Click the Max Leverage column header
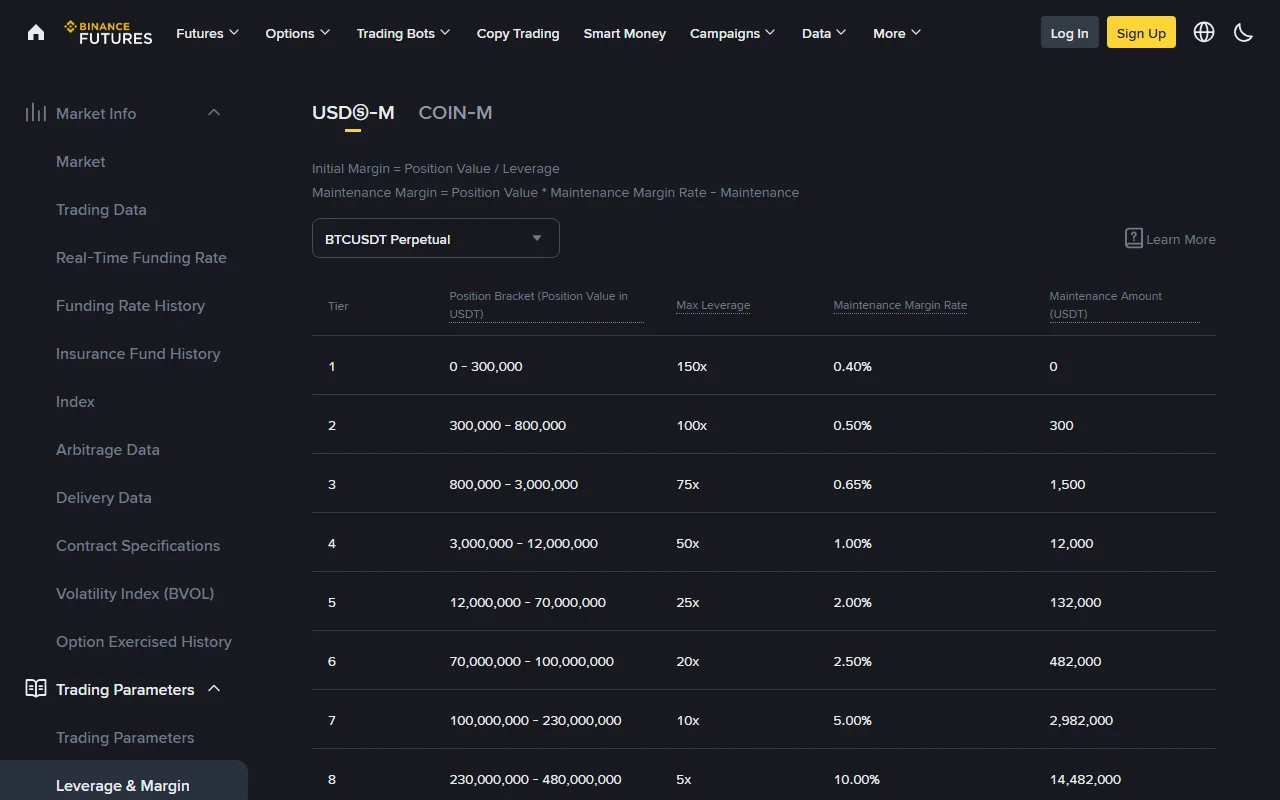Image resolution: width=1280 pixels, height=800 pixels. click(x=713, y=305)
